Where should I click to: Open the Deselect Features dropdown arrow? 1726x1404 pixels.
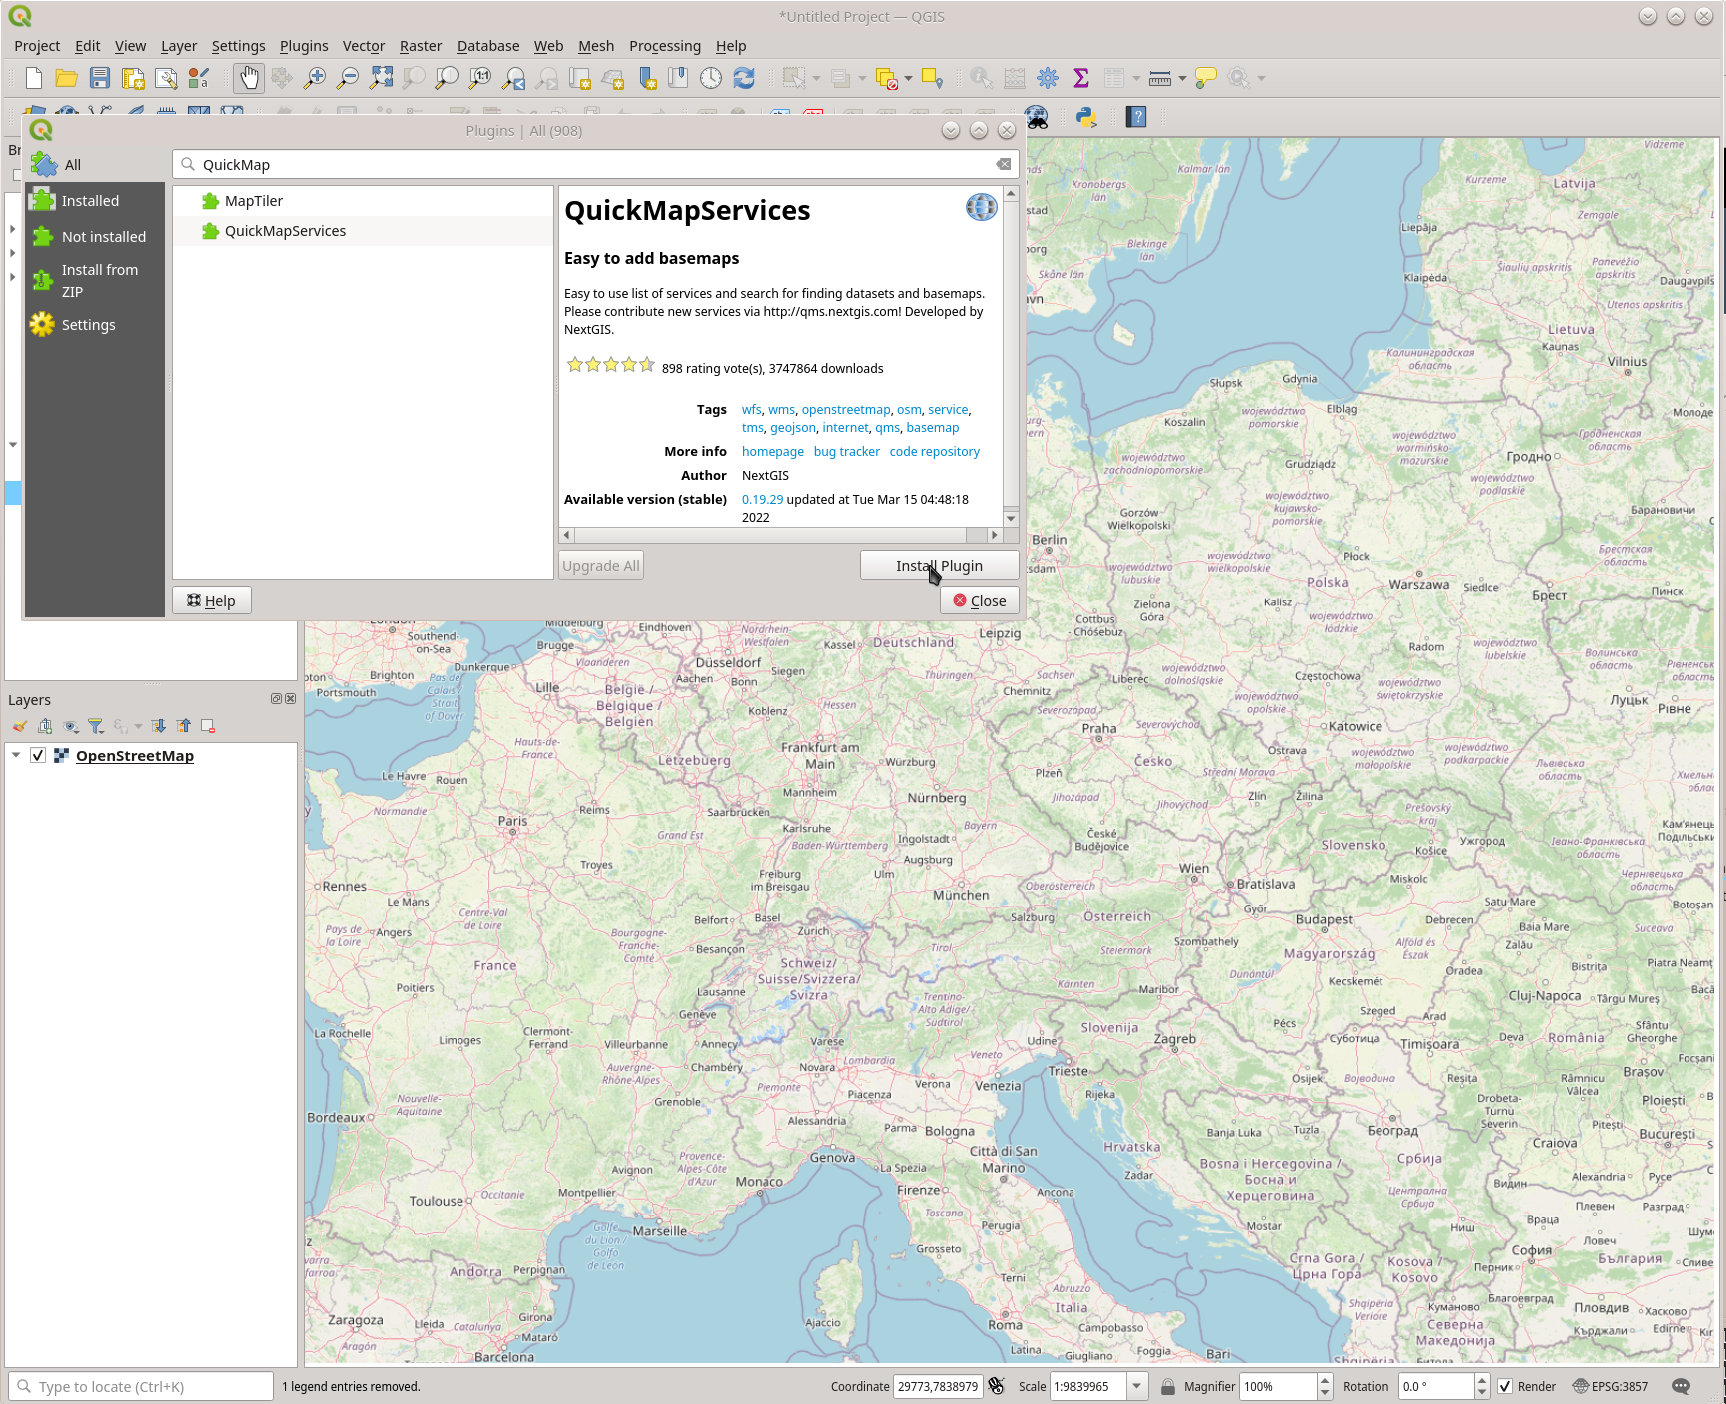point(908,78)
